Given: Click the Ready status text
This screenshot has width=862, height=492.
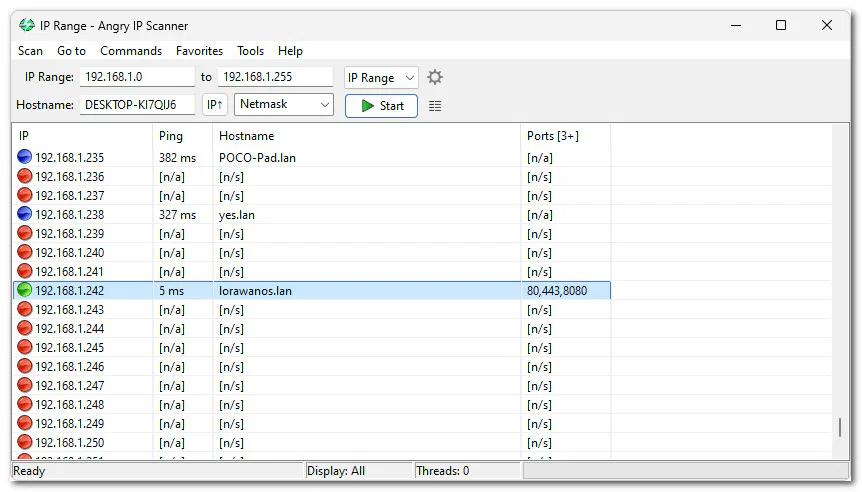Looking at the screenshot, I should click(x=29, y=471).
